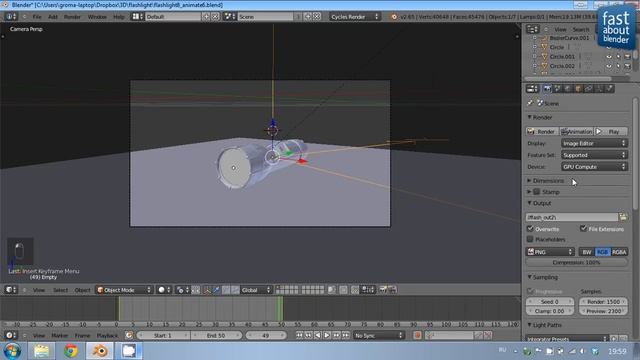Open the viewport shading selector

coord(164,290)
